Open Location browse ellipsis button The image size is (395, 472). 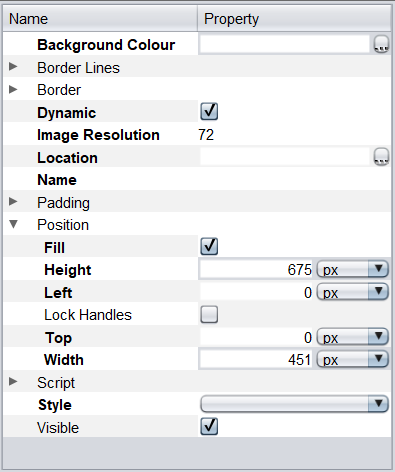point(381,157)
